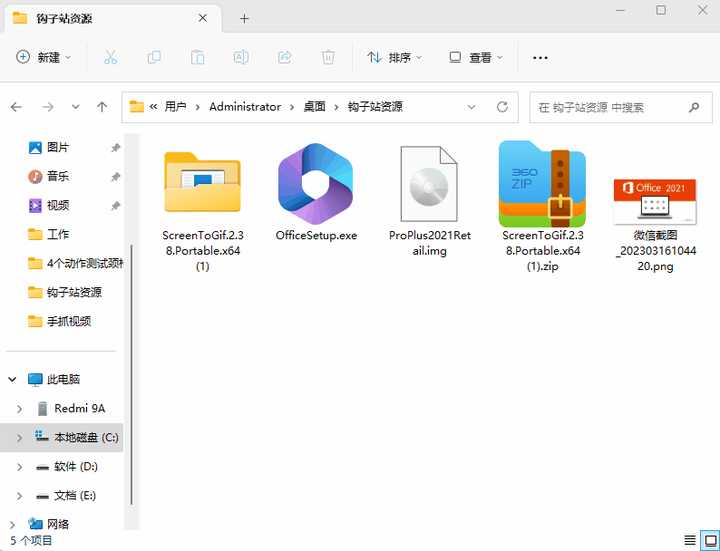Go back with the left arrow
Viewport: 720px width, 551px height.
pos(17,107)
